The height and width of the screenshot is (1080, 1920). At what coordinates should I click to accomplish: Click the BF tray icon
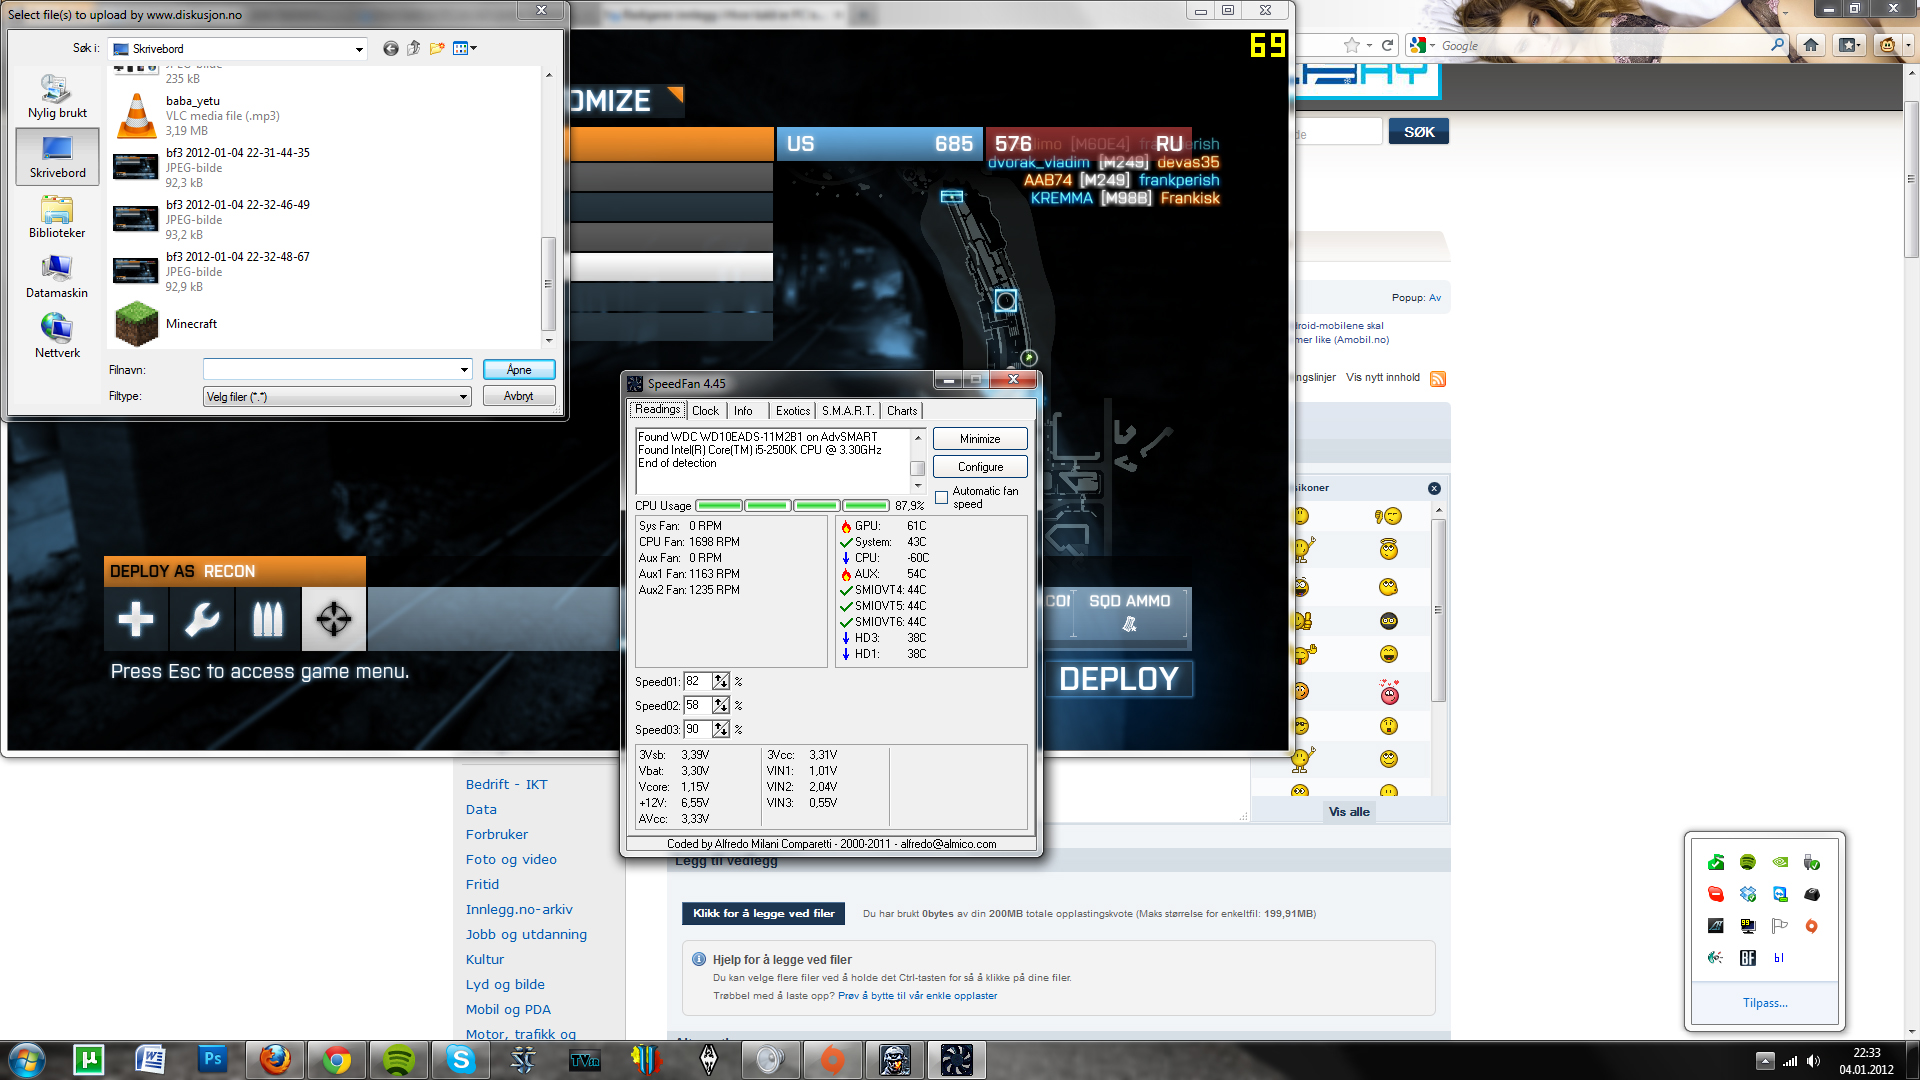[1748, 958]
